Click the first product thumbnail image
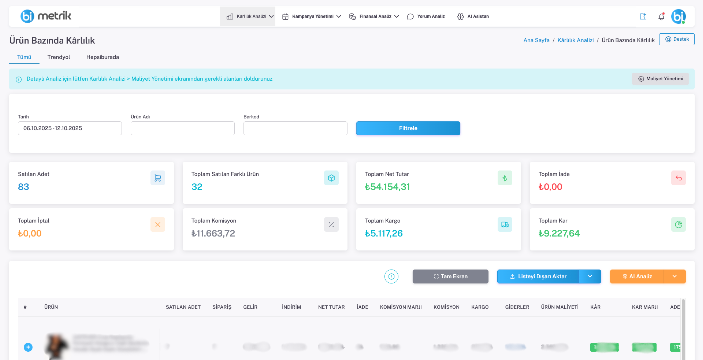This screenshot has height=360, width=703. point(57,346)
